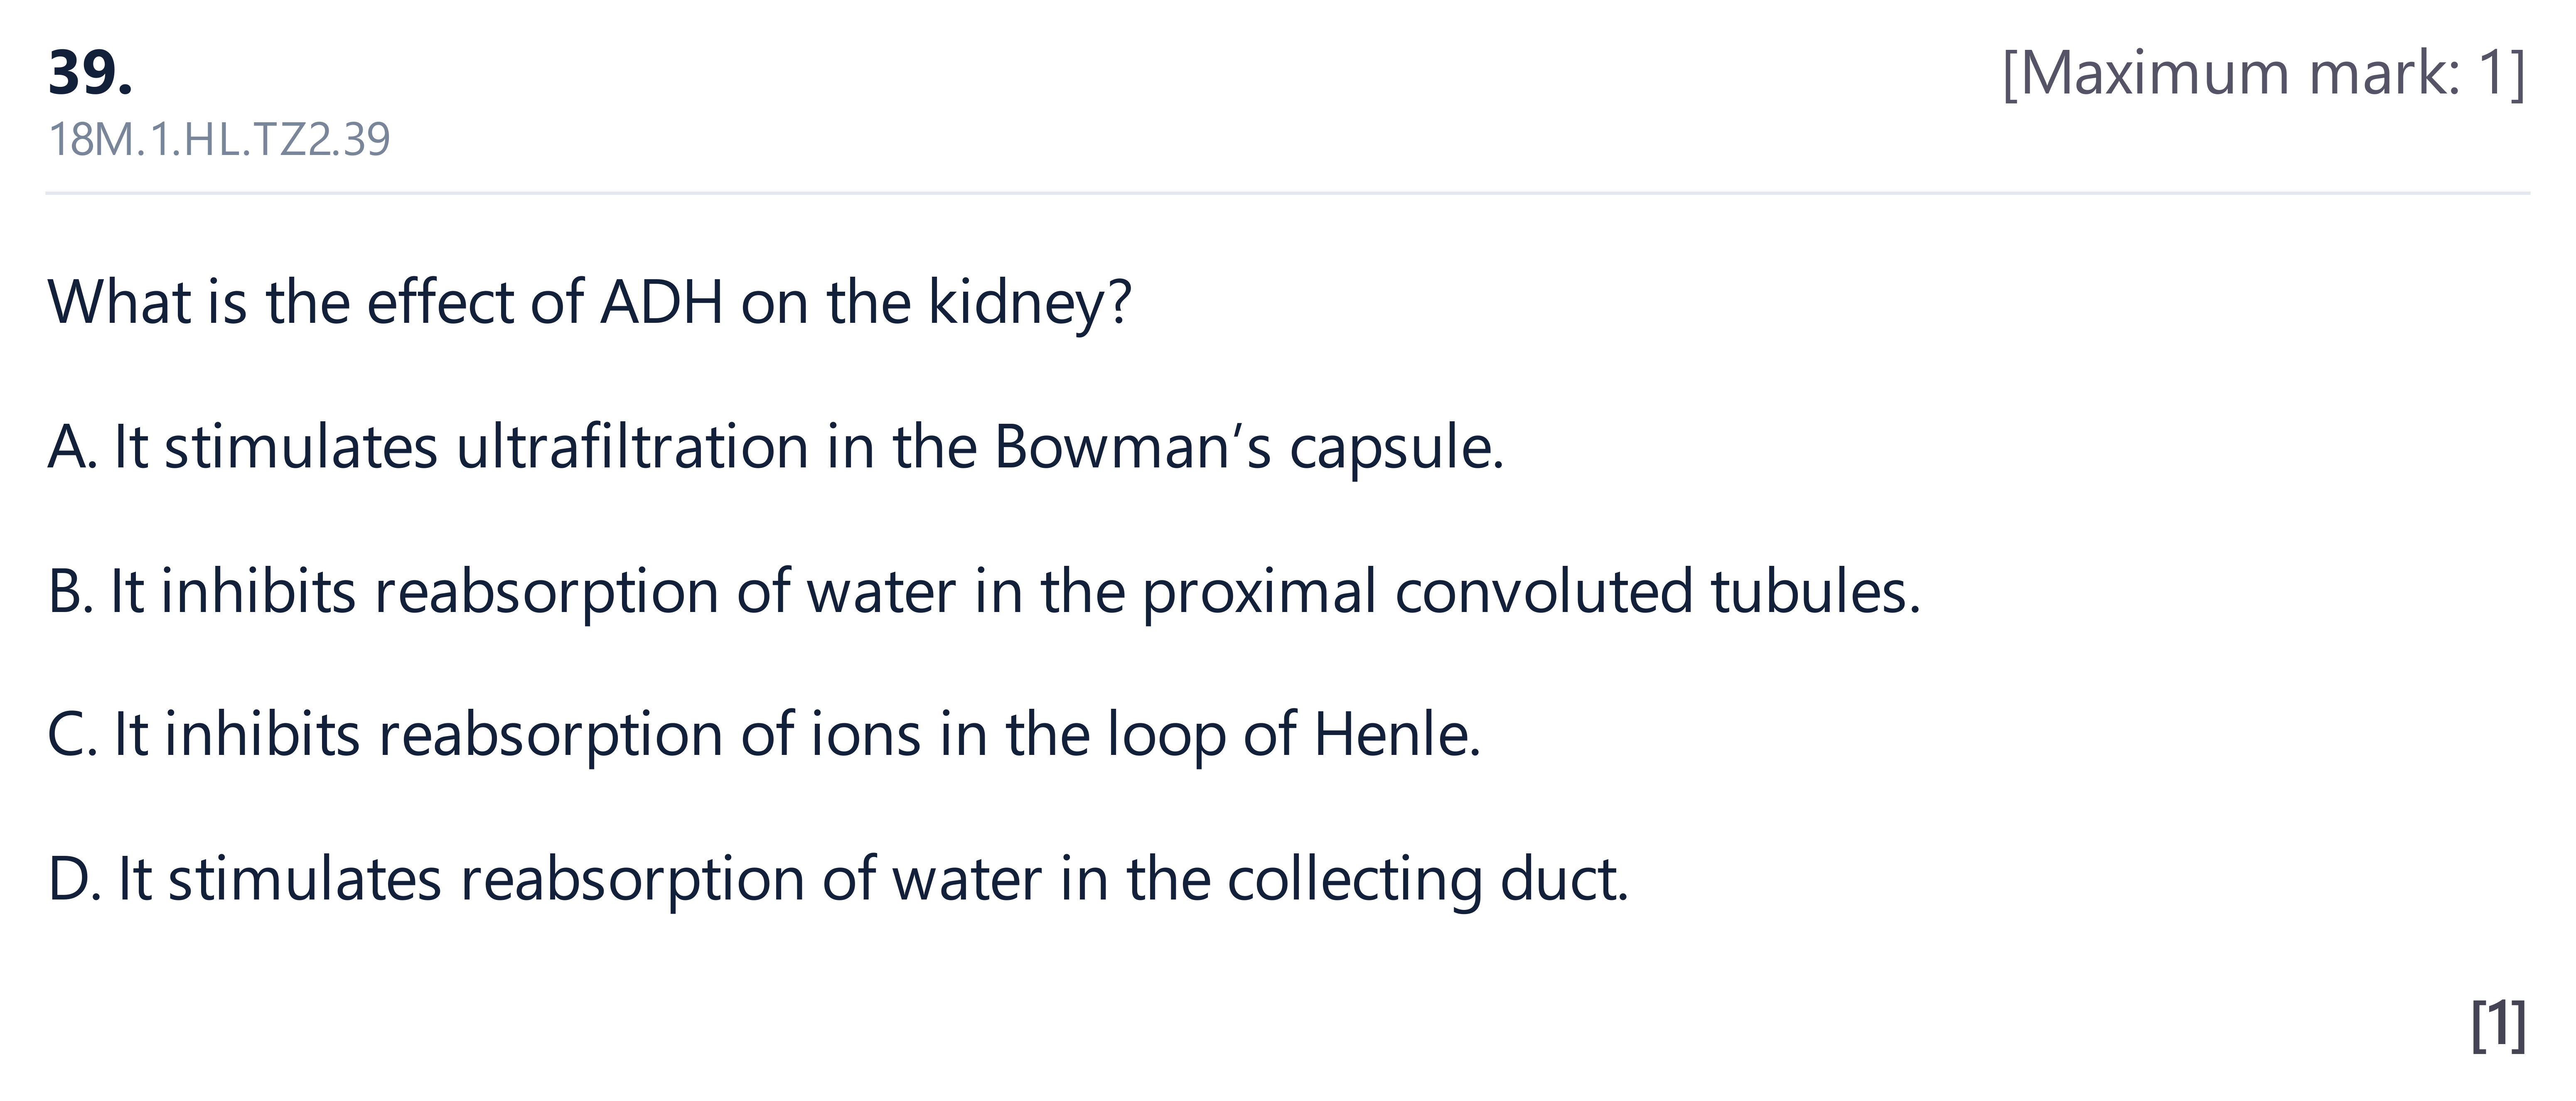This screenshot has width=2576, height=1101.
Task: Click the letter D. option label
Action: (x=74, y=879)
